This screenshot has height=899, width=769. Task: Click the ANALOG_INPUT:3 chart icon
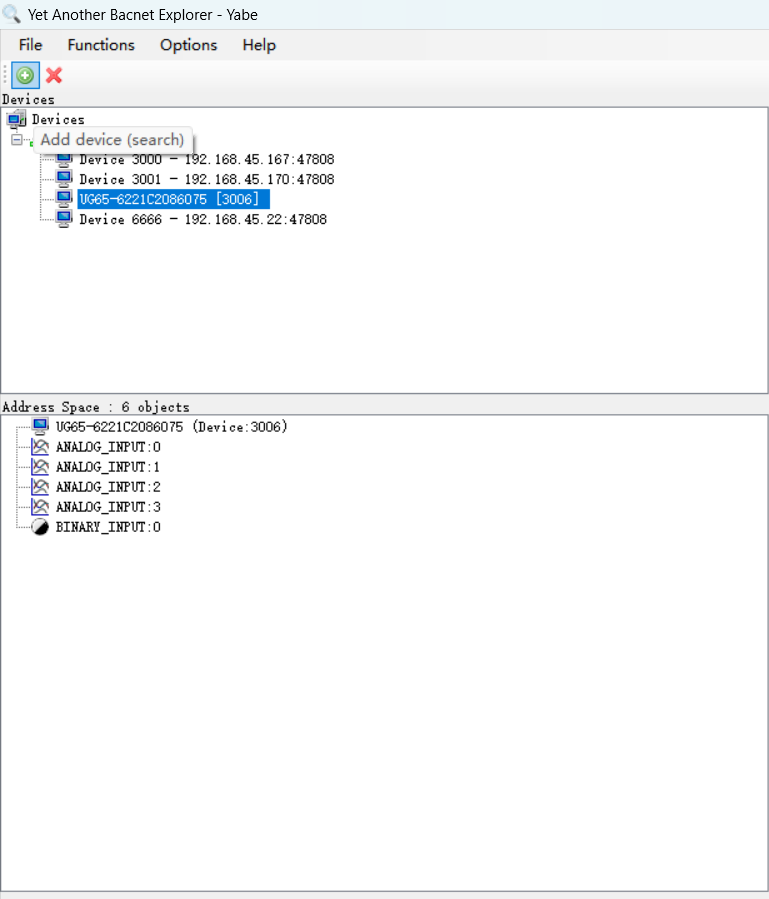pos(40,507)
